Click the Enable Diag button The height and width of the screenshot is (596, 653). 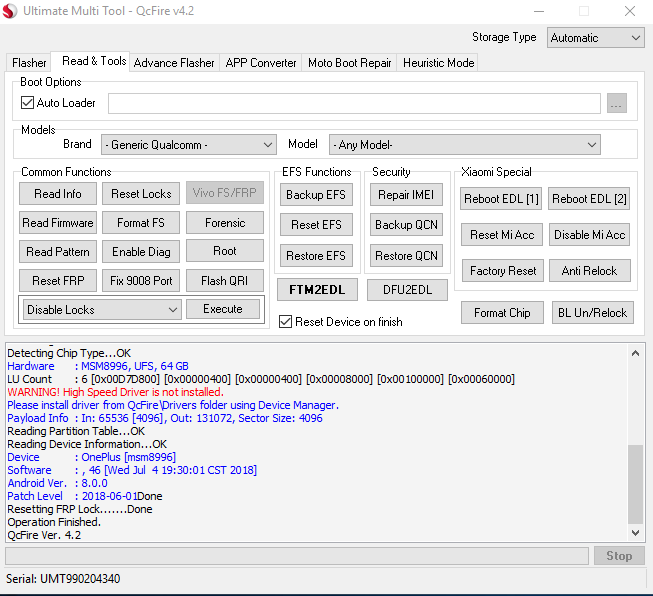coord(141,252)
